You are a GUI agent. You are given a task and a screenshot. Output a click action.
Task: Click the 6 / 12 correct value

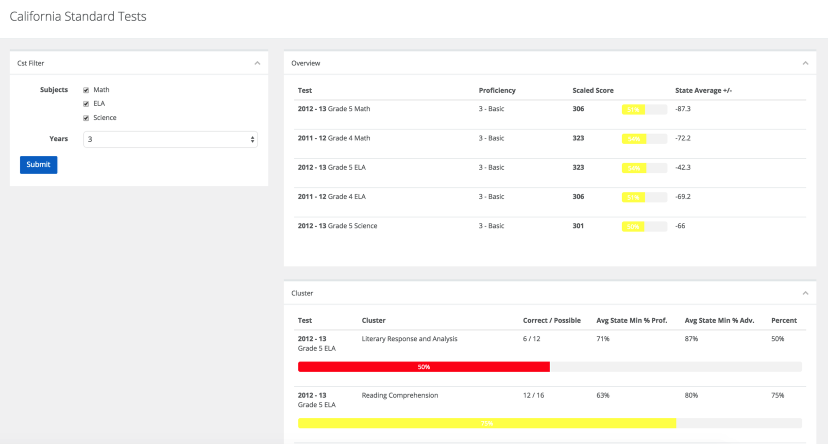[531, 339]
